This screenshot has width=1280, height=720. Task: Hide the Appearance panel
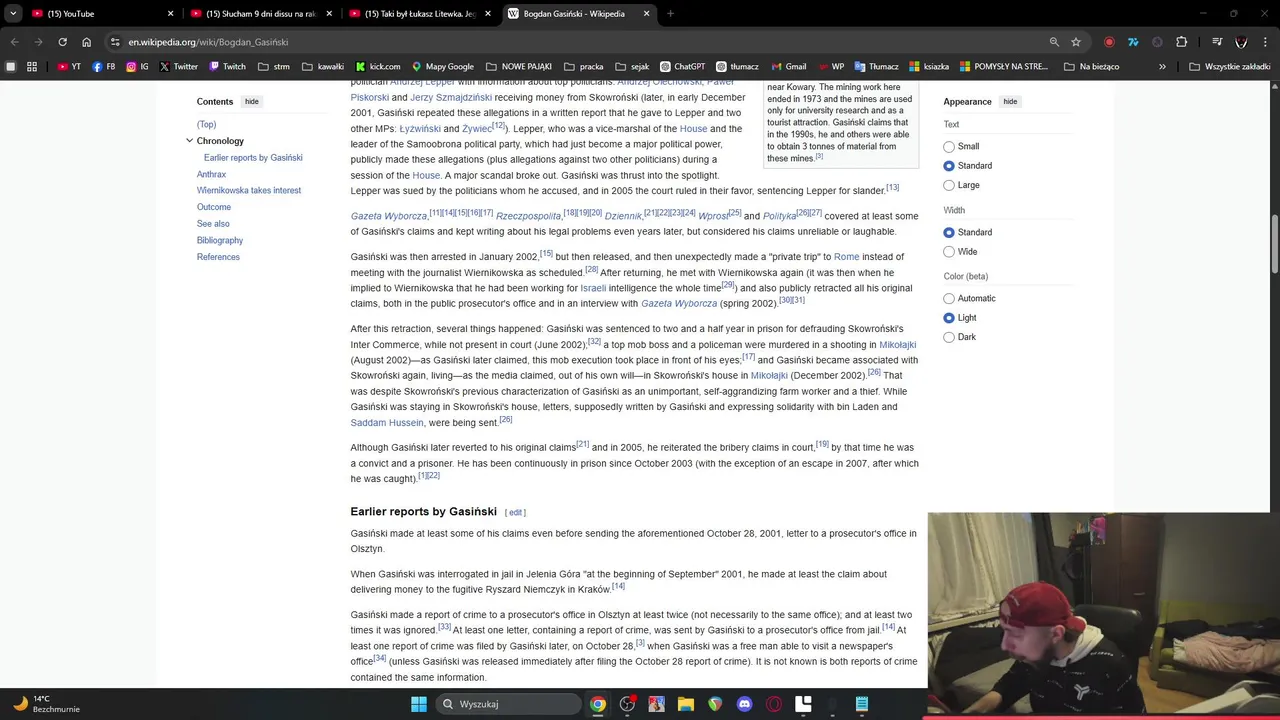pyautogui.click(x=1010, y=101)
